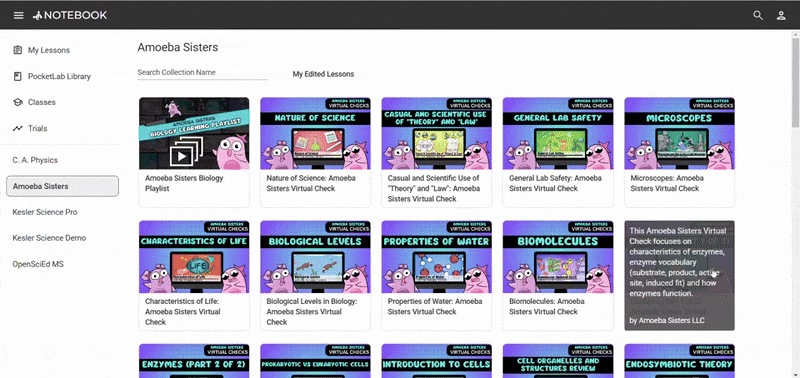Open the Microscopes lesson thumbnail

pyautogui.click(x=680, y=134)
